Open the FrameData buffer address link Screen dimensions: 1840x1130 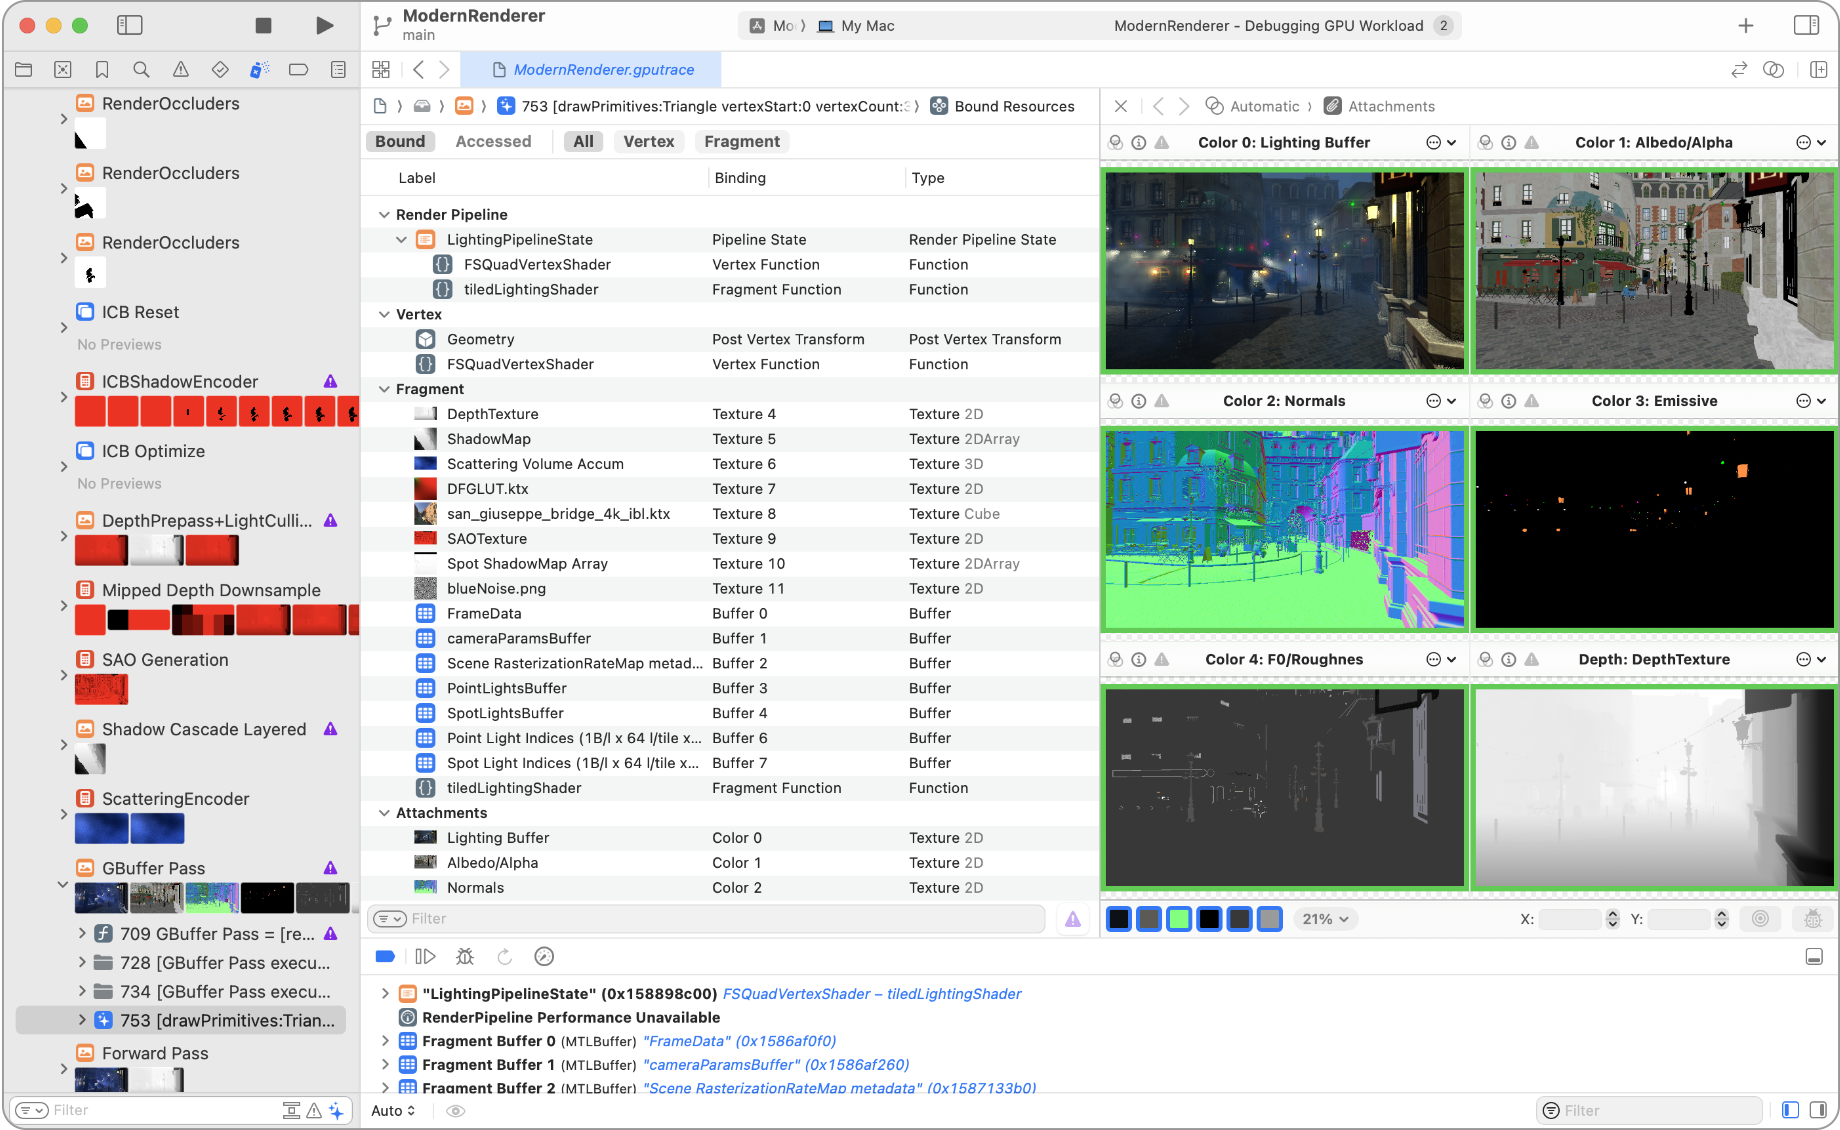click(740, 1040)
